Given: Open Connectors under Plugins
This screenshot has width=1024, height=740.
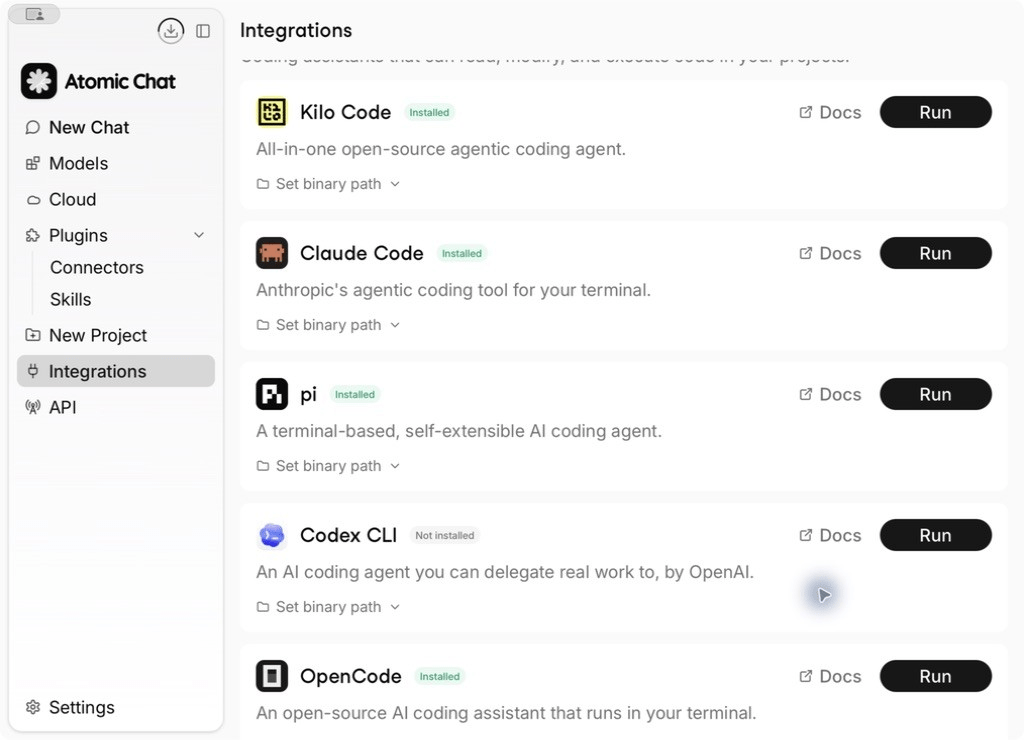Looking at the screenshot, I should pos(97,268).
